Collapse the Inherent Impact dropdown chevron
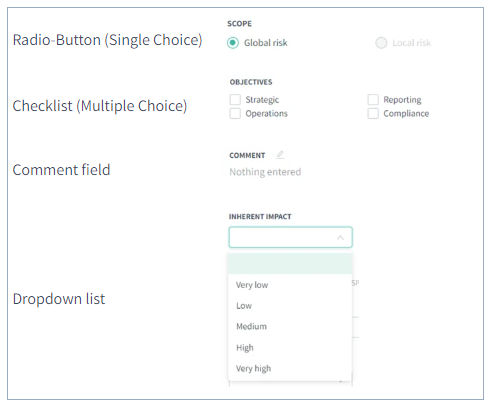This screenshot has height=406, width=488. tap(340, 237)
